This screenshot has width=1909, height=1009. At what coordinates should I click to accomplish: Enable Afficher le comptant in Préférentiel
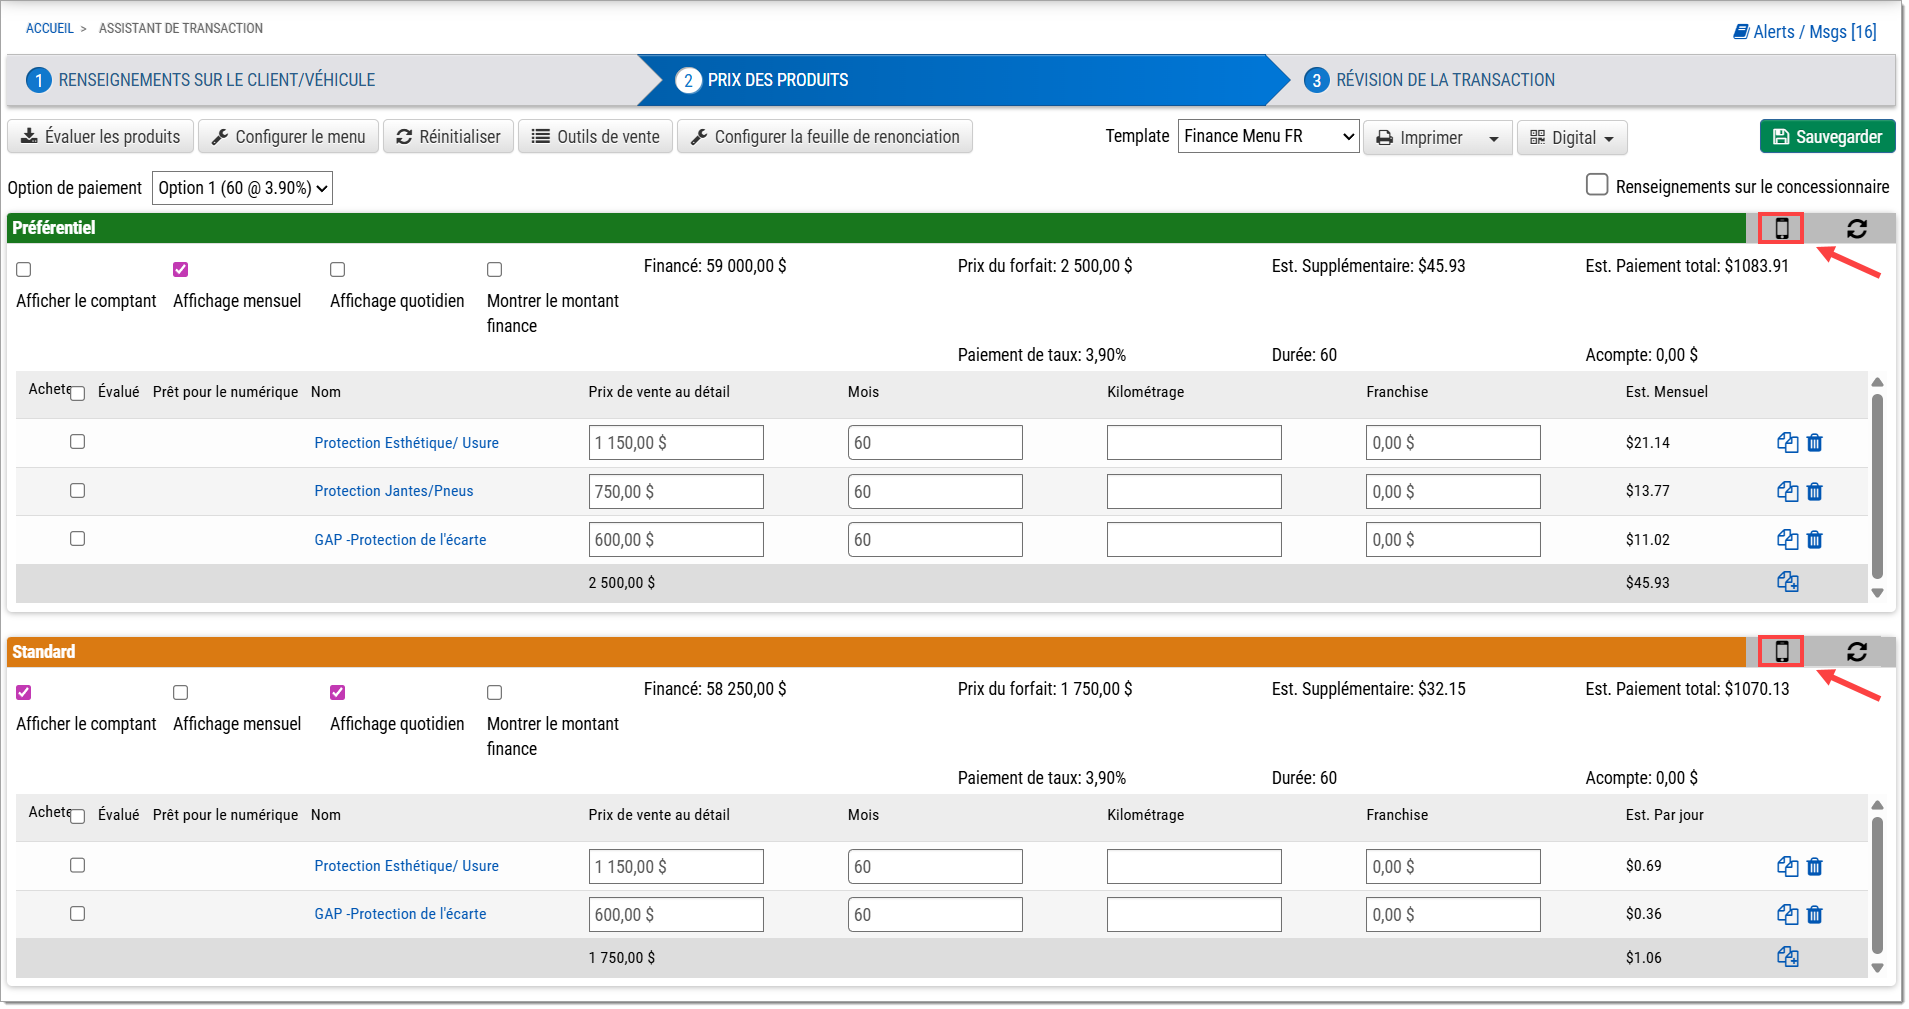coord(24,270)
